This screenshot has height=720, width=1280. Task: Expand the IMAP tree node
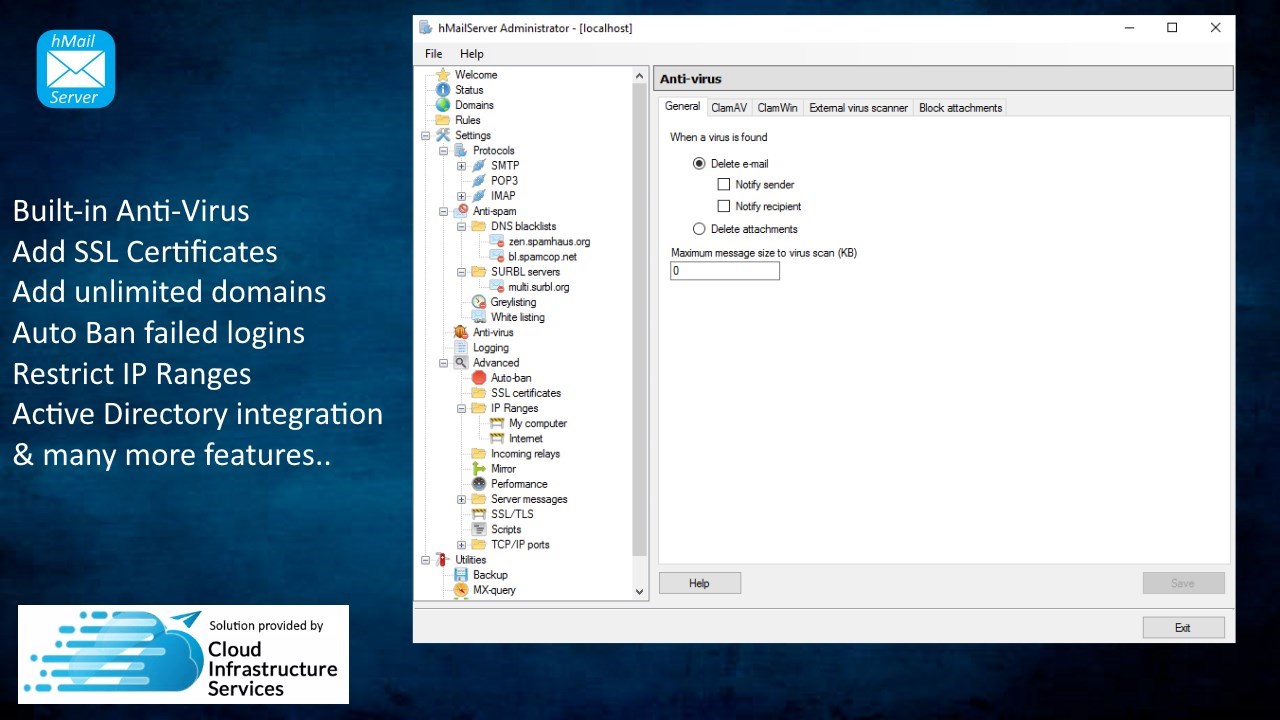[x=461, y=196]
